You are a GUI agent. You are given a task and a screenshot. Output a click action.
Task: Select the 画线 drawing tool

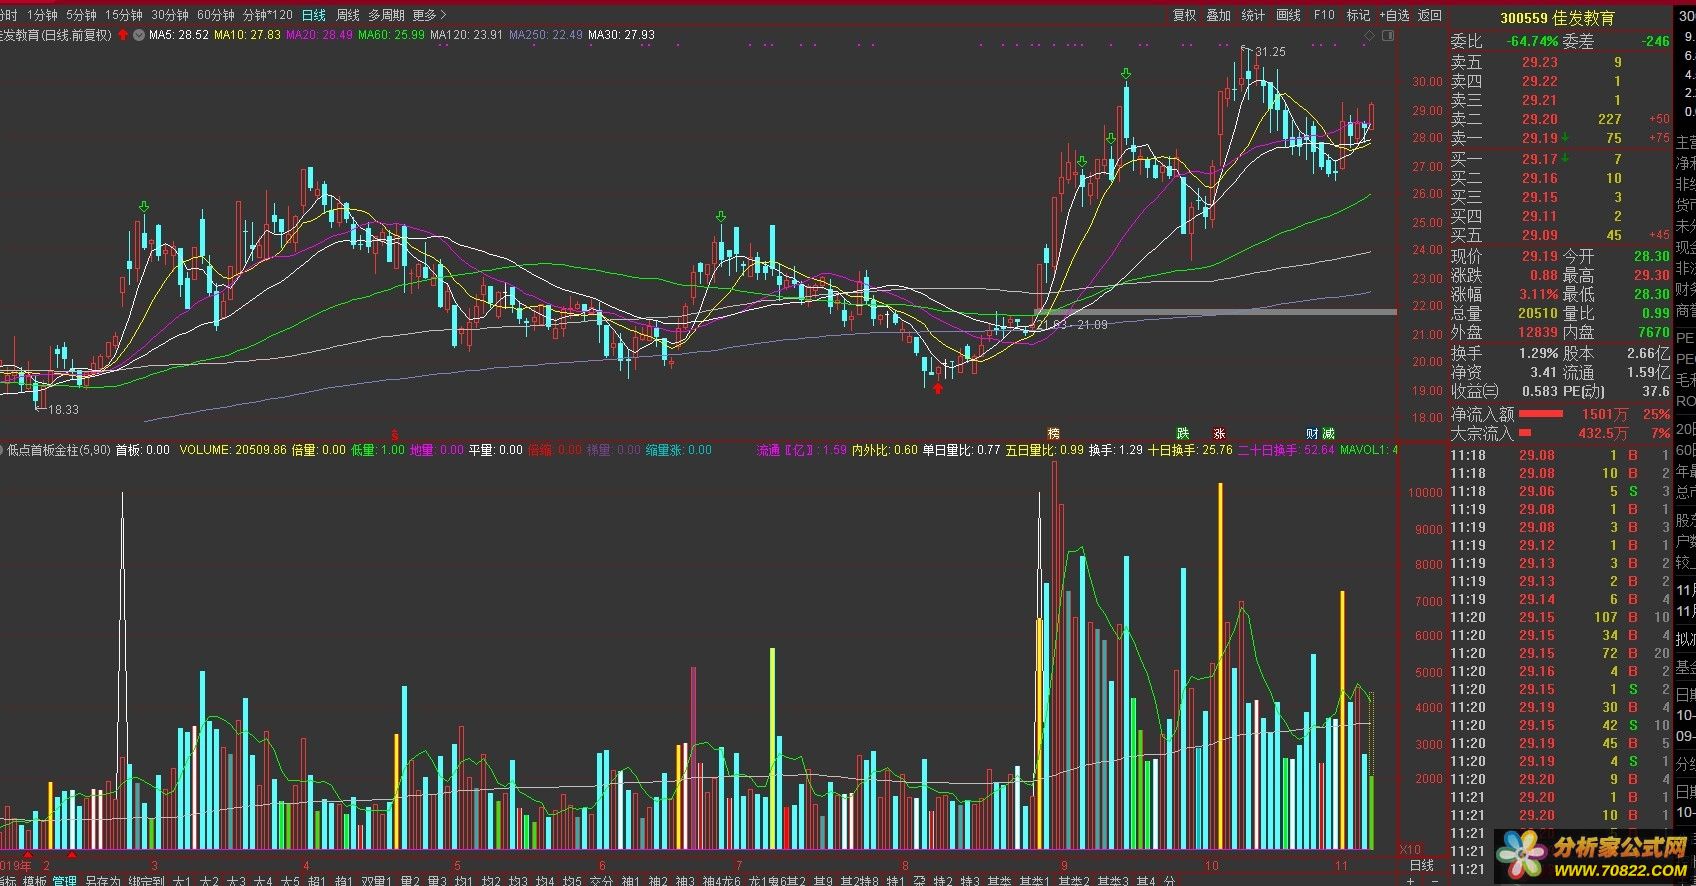[x=1288, y=15]
